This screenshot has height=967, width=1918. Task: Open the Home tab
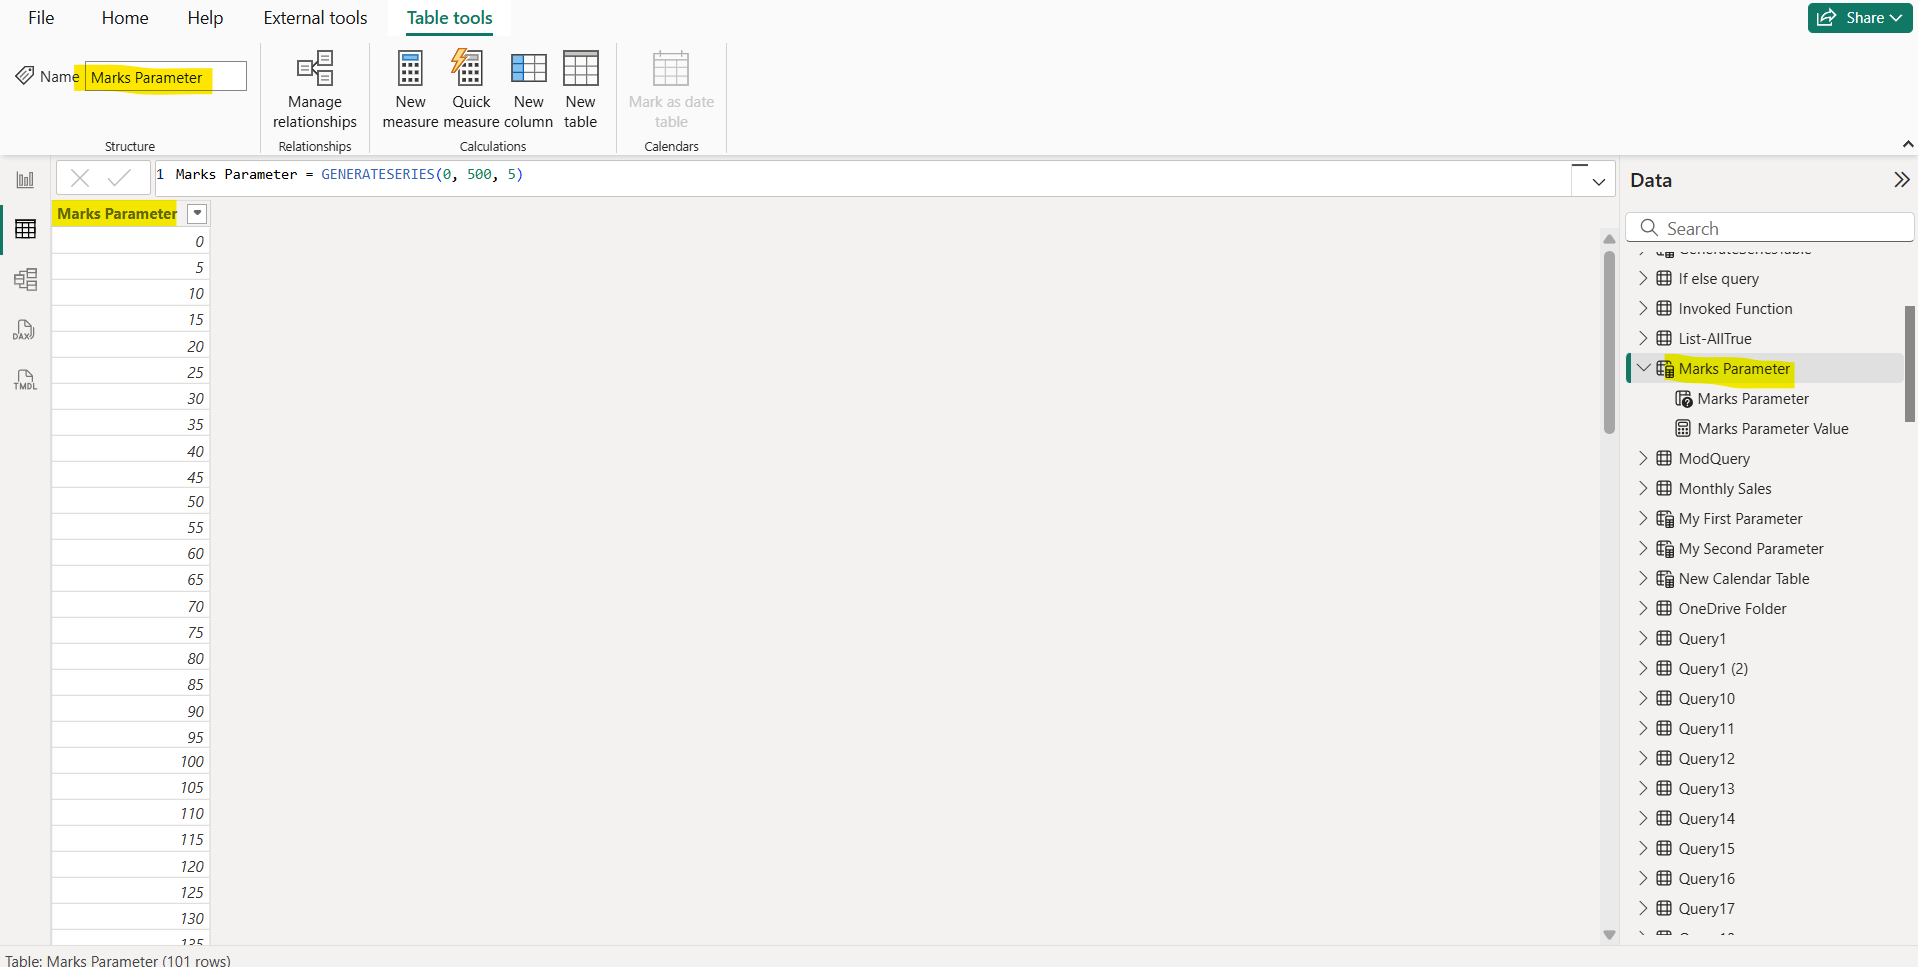tap(125, 18)
